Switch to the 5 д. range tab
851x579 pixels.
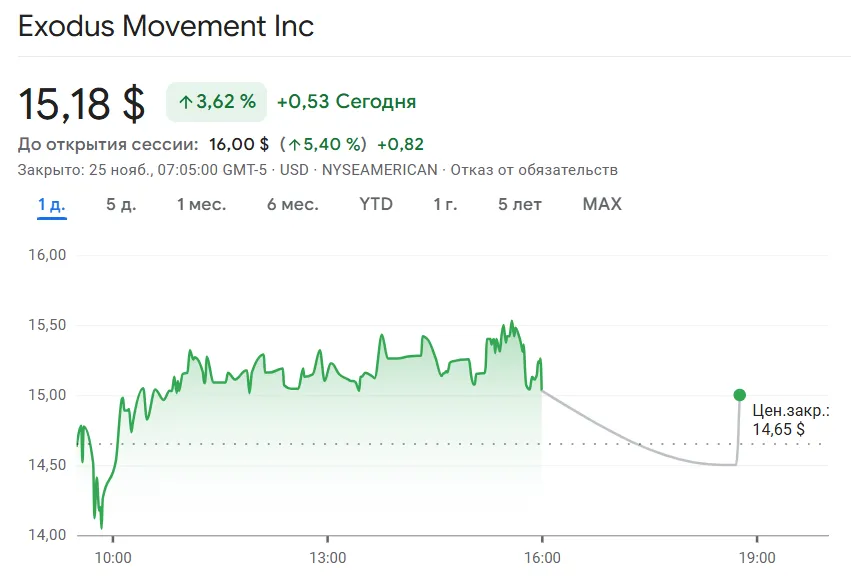[121, 205]
